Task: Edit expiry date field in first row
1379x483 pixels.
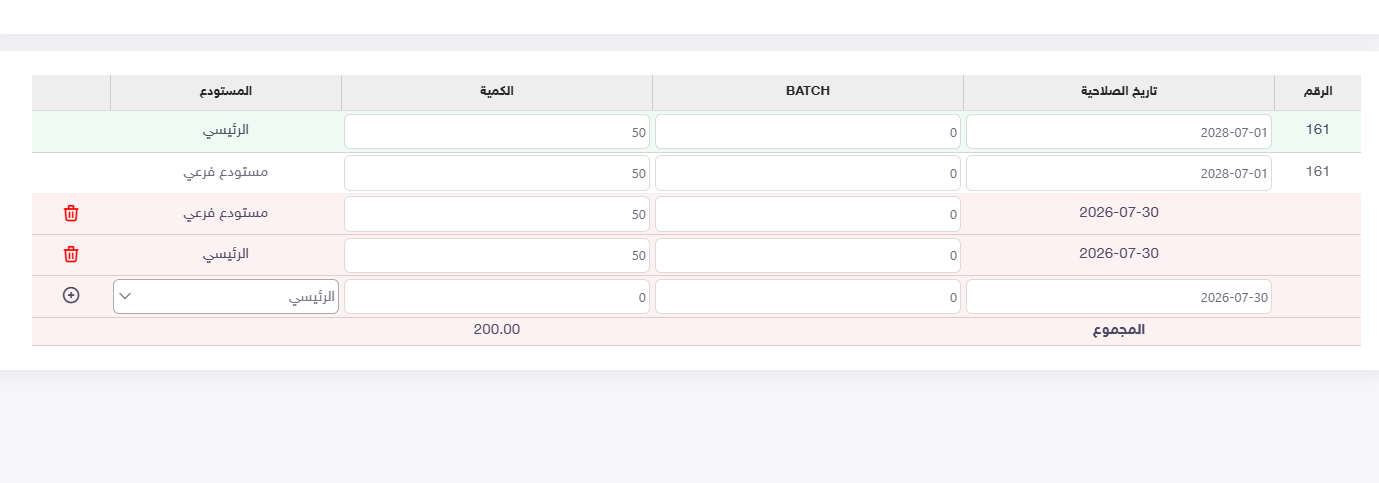Action: tap(1119, 132)
